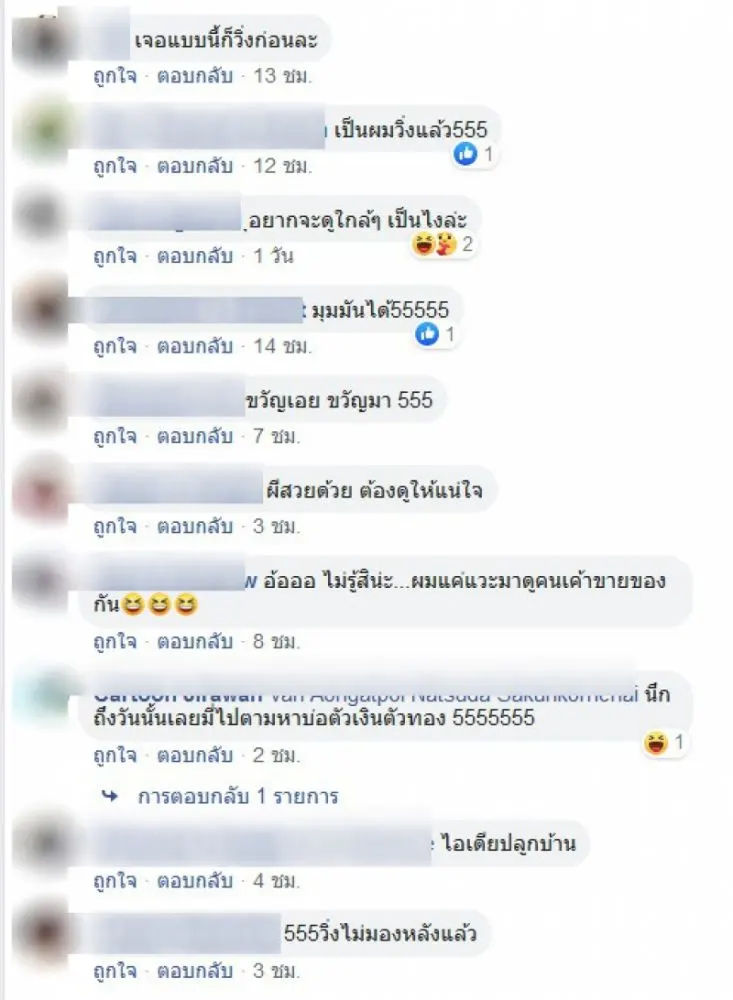Expand การตอบกลับ 1 รายการ replies
This screenshot has width=733, height=1000.
pos(238,796)
